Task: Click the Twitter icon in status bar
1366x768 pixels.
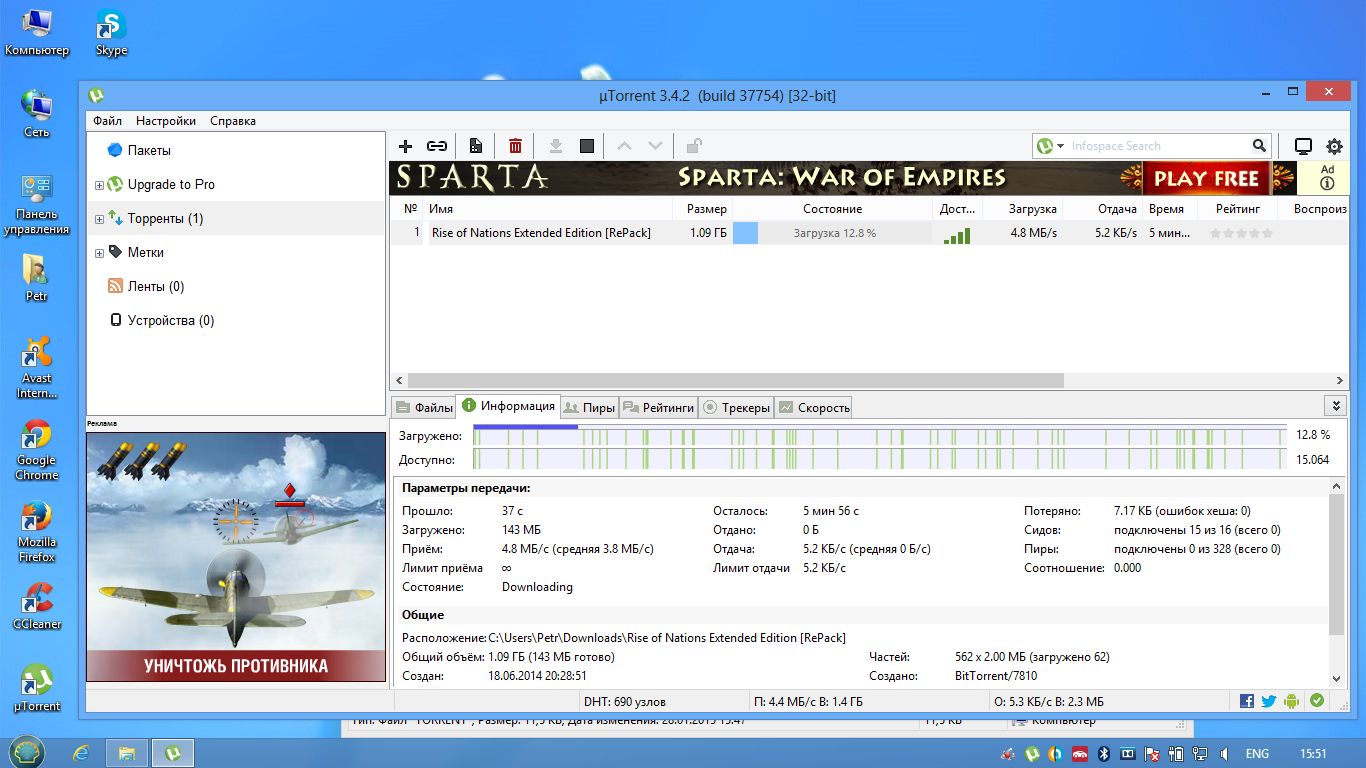Action: (1269, 701)
